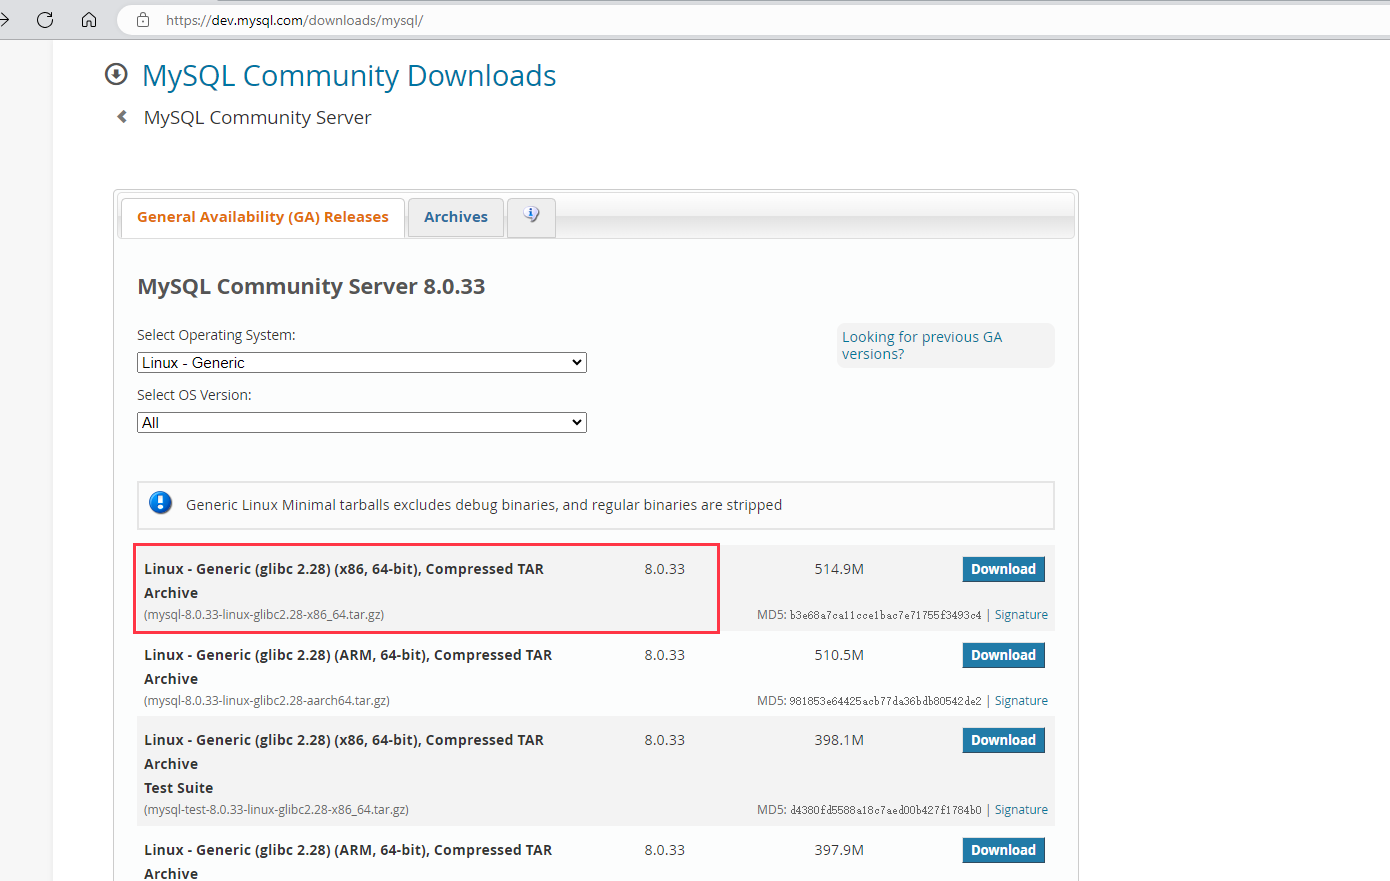
Task: Click the MySQL Community Server breadcrumb text
Action: [x=257, y=118]
